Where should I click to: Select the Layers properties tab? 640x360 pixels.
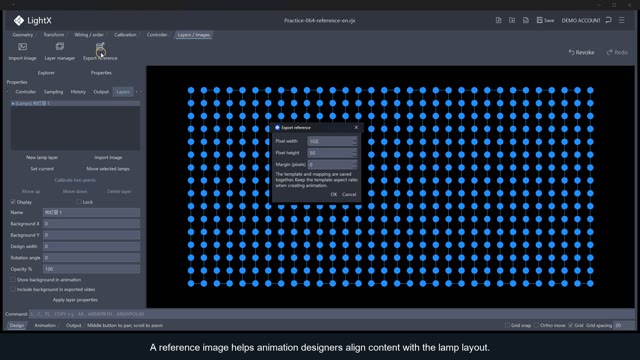[x=123, y=92]
